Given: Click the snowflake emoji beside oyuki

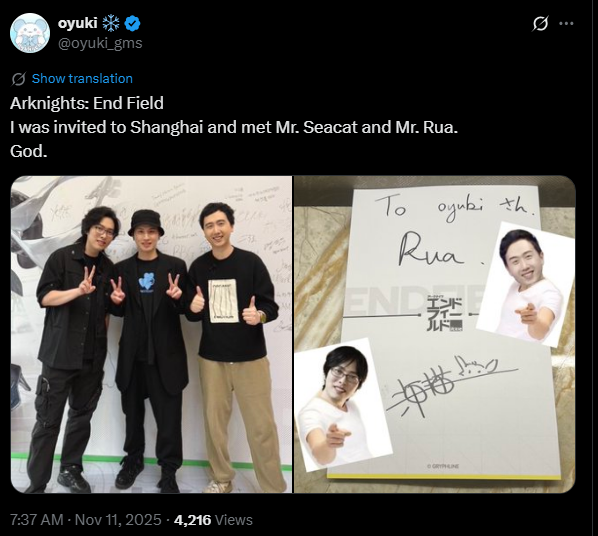Looking at the screenshot, I should click(111, 24).
